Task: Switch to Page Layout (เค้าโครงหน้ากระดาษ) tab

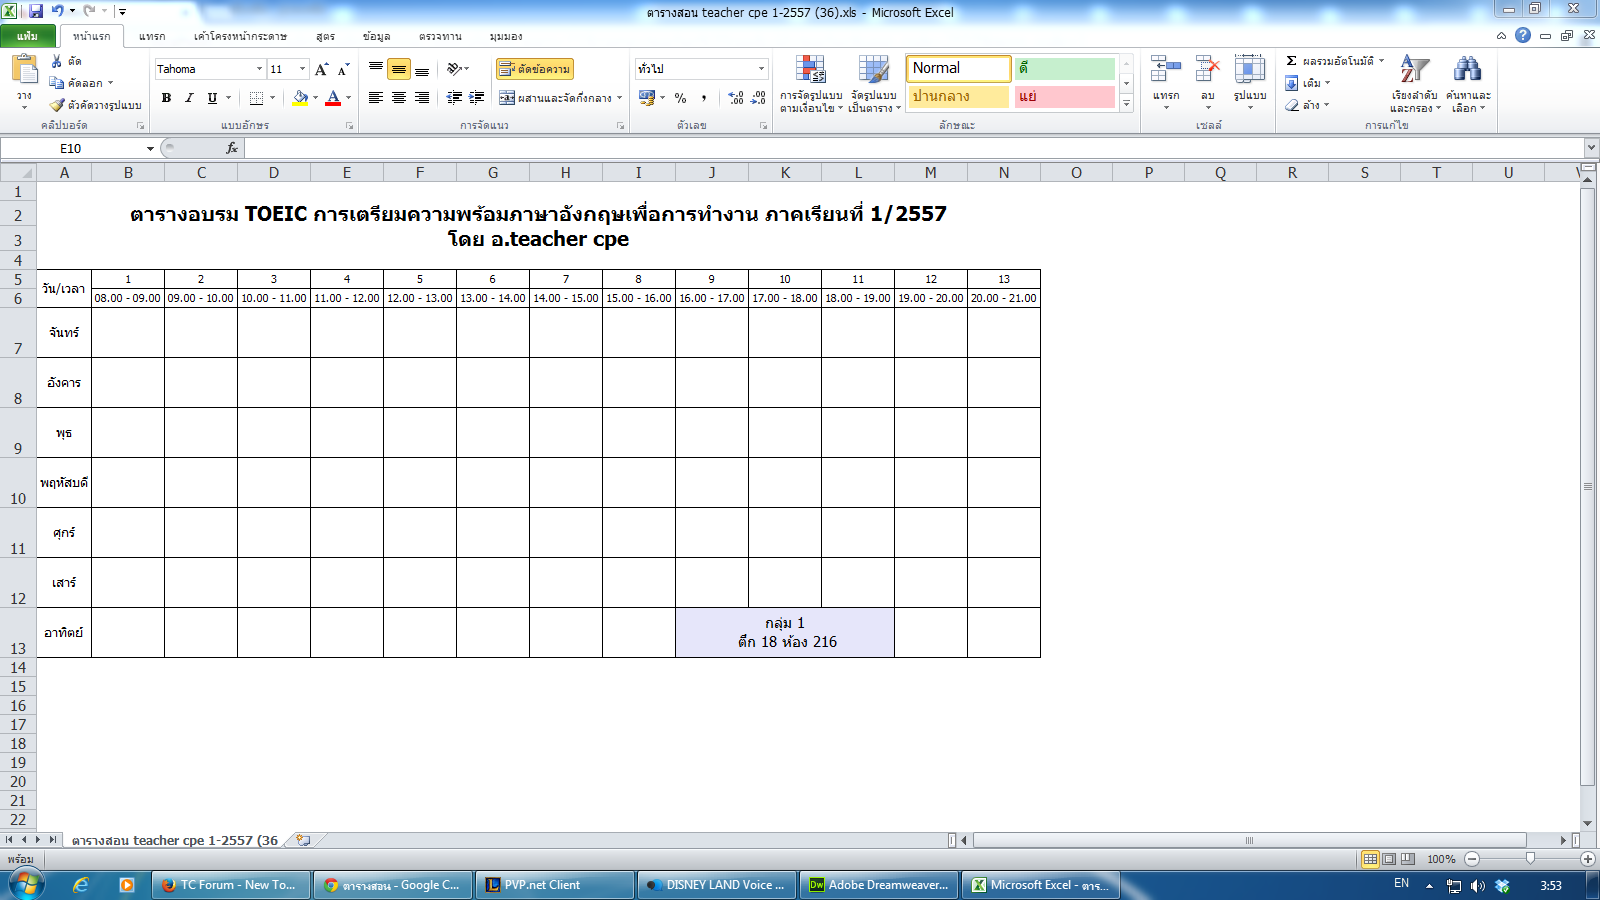Action: pyautogui.click(x=240, y=36)
